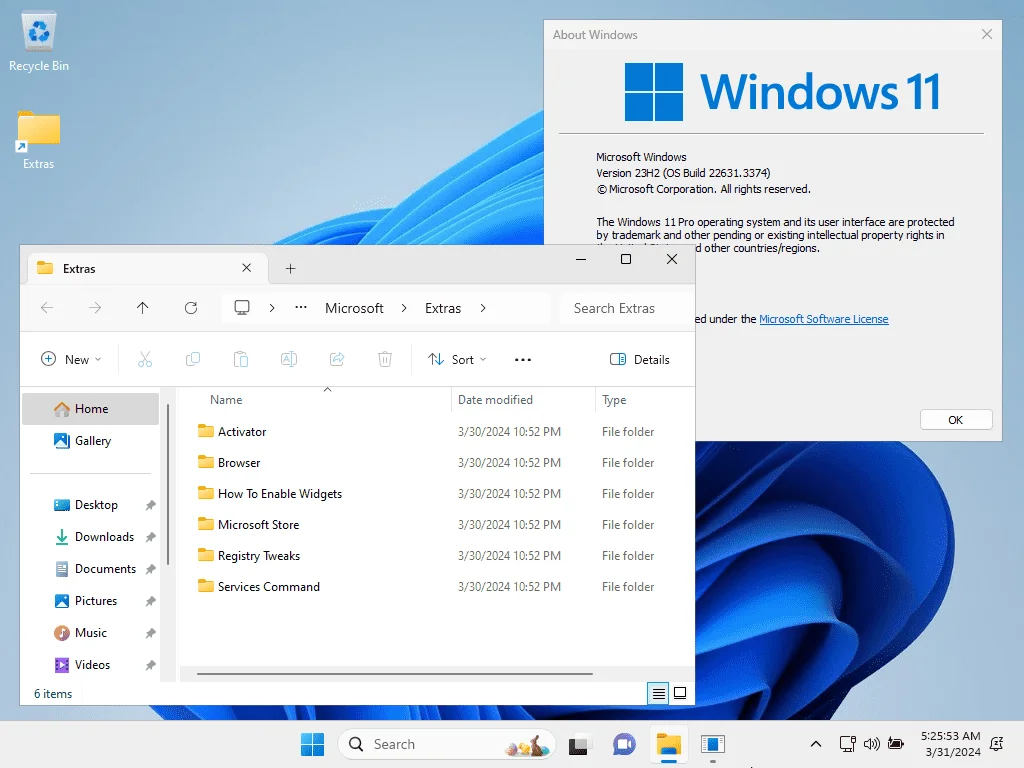1024x768 pixels.
Task: Copy the selected item
Action: [193, 359]
